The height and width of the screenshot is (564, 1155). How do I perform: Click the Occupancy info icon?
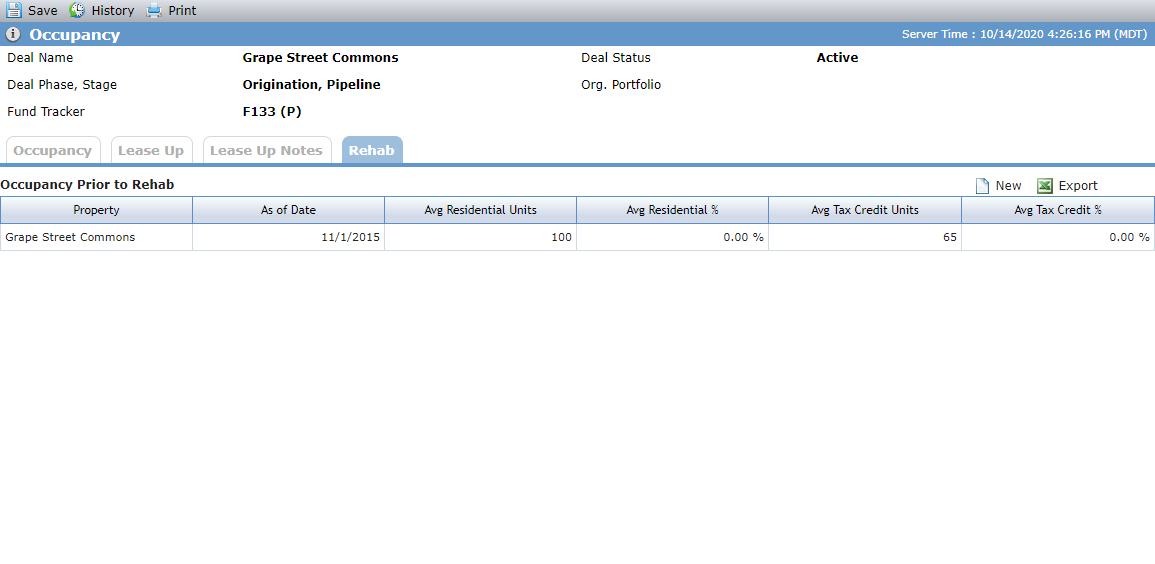[13, 35]
